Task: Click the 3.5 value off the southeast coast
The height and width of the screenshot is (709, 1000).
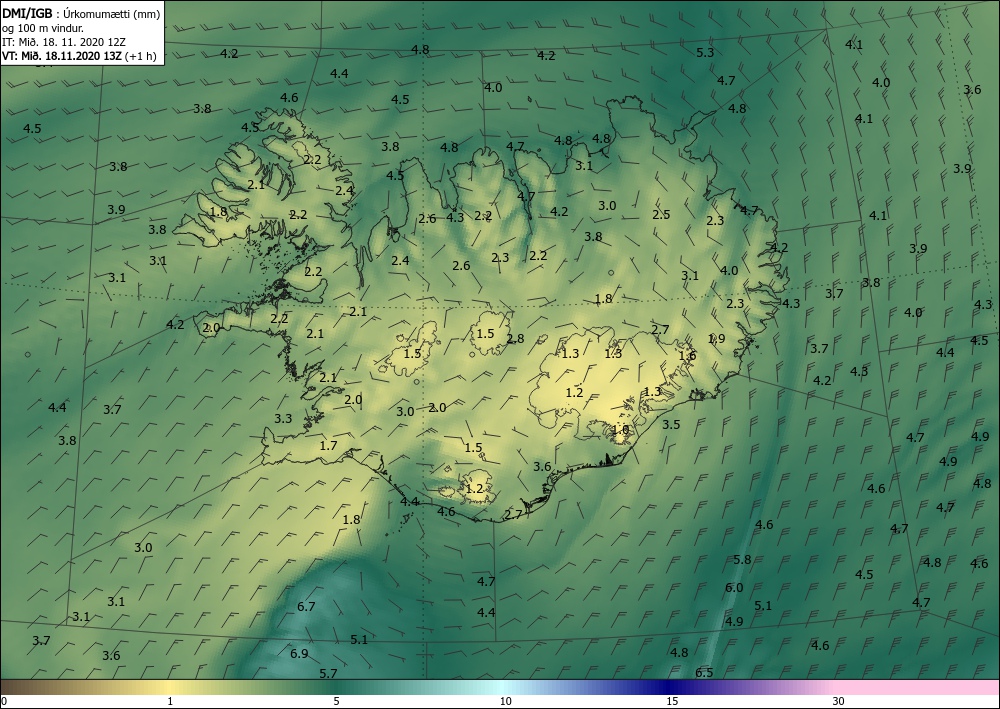Action: (x=671, y=425)
